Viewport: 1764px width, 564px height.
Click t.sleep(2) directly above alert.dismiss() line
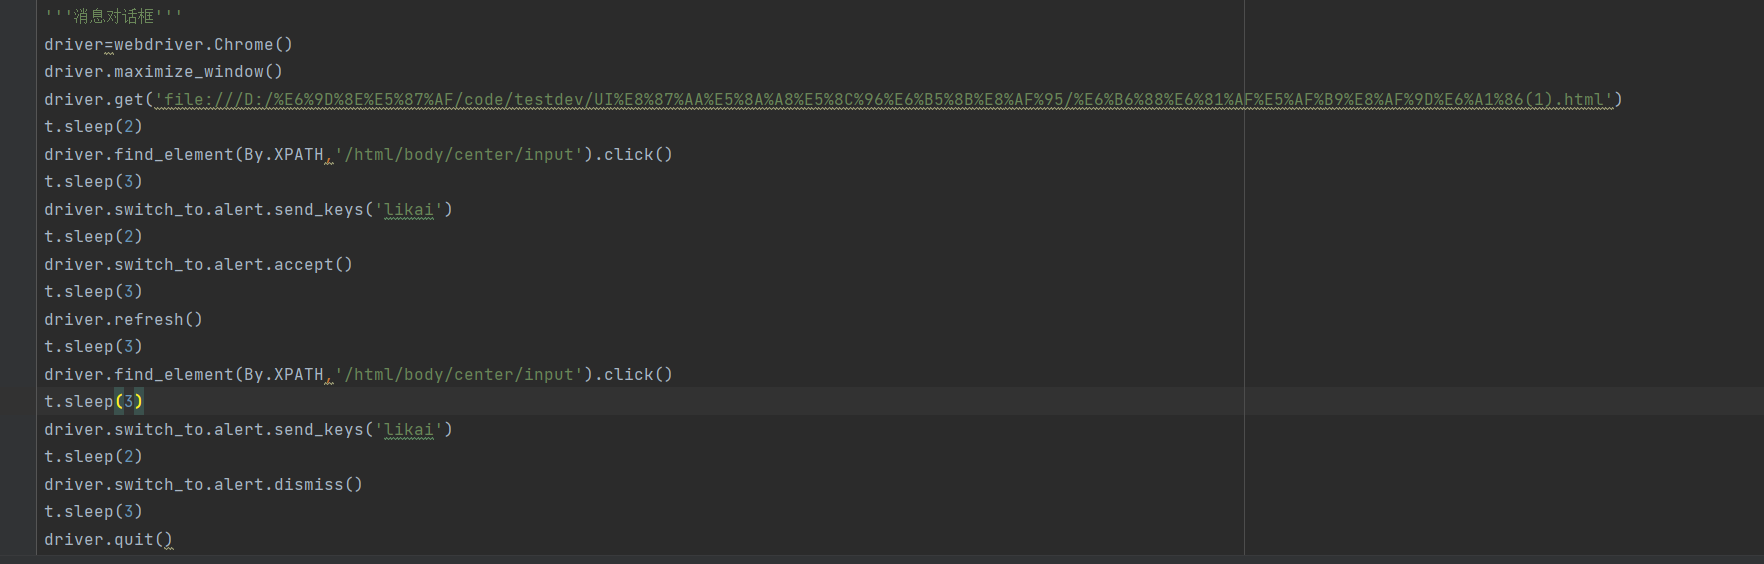93,457
